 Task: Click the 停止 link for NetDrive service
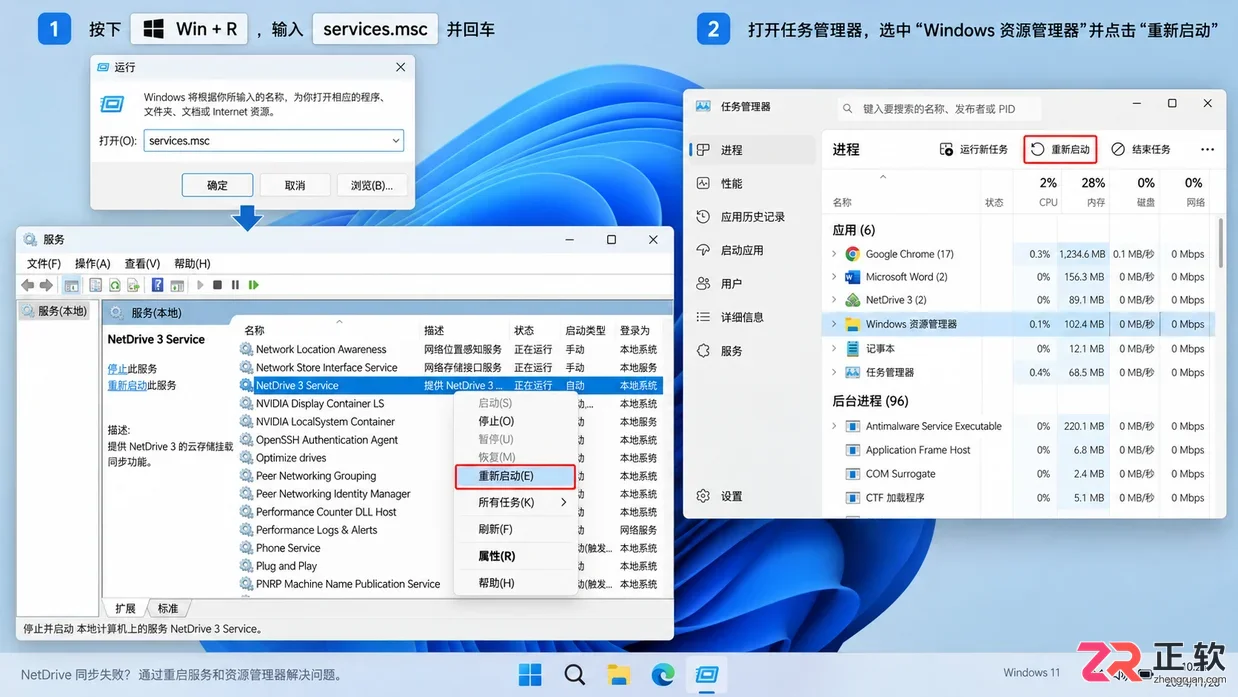coord(117,369)
